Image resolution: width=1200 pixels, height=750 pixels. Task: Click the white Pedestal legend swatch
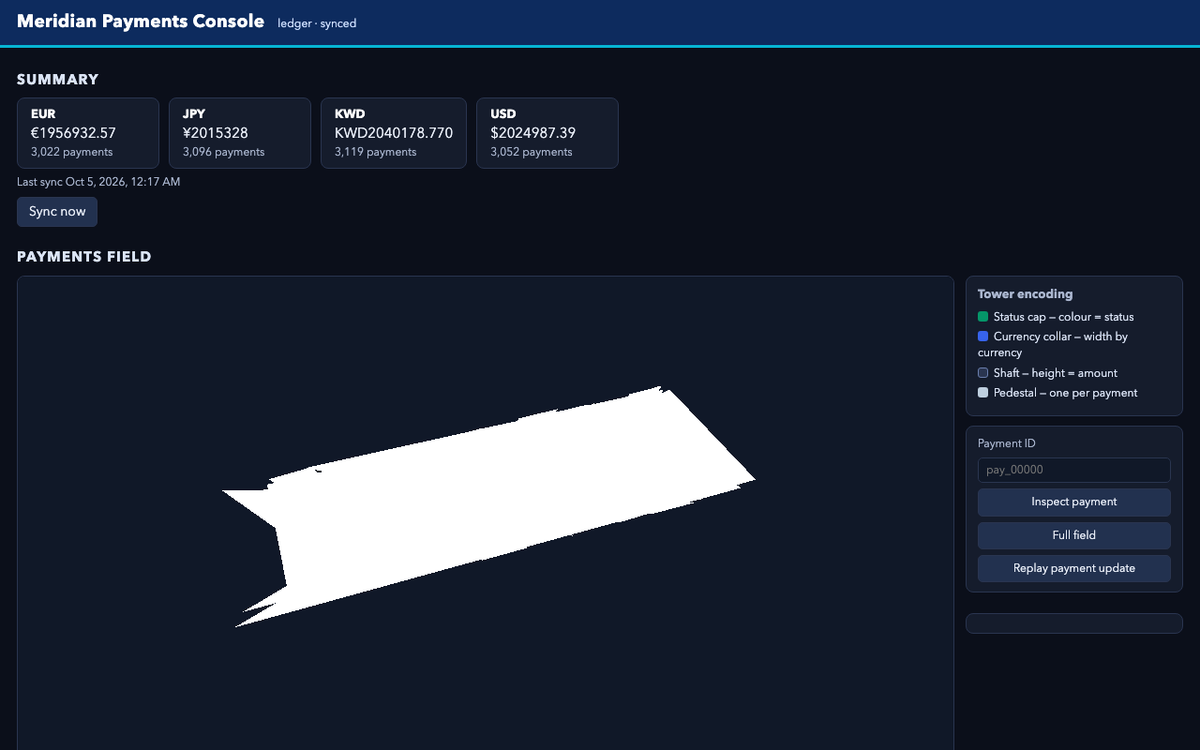click(x=983, y=393)
